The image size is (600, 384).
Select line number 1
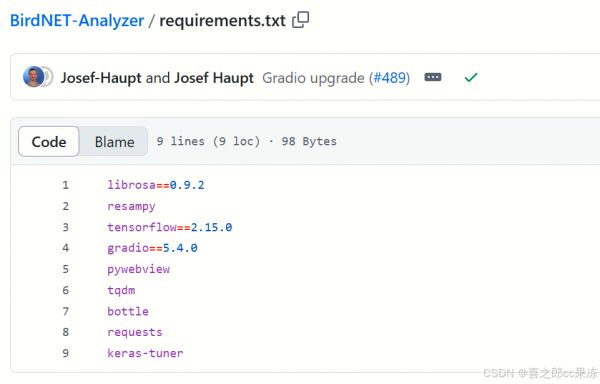point(65,185)
